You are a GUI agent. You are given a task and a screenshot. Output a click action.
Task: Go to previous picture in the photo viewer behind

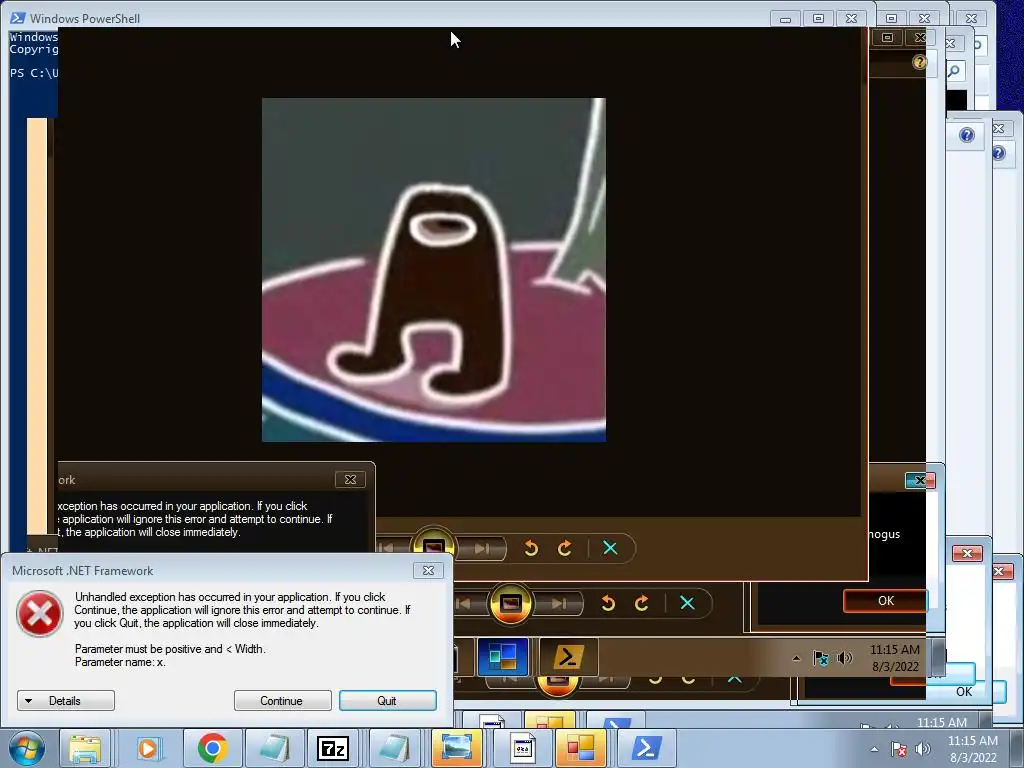[x=464, y=603]
